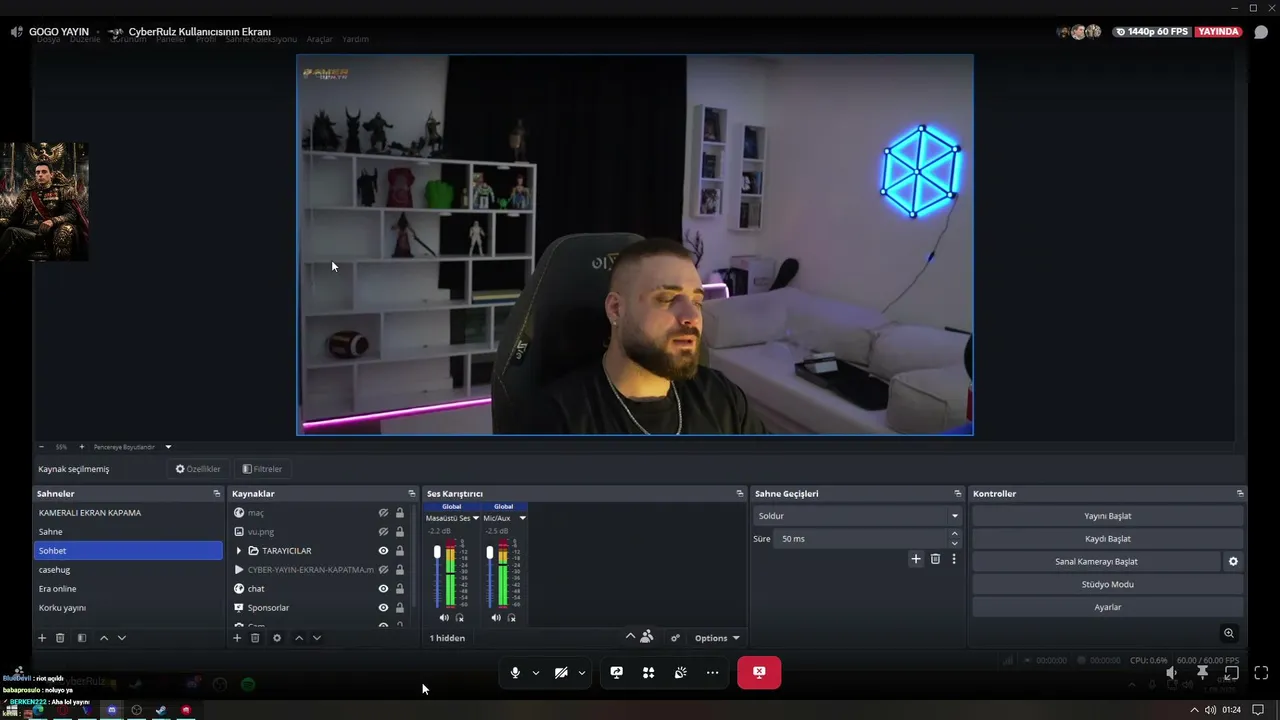Enter fullscreen for the stream
Viewport: 1280px width, 720px height.
pyautogui.click(x=1261, y=673)
